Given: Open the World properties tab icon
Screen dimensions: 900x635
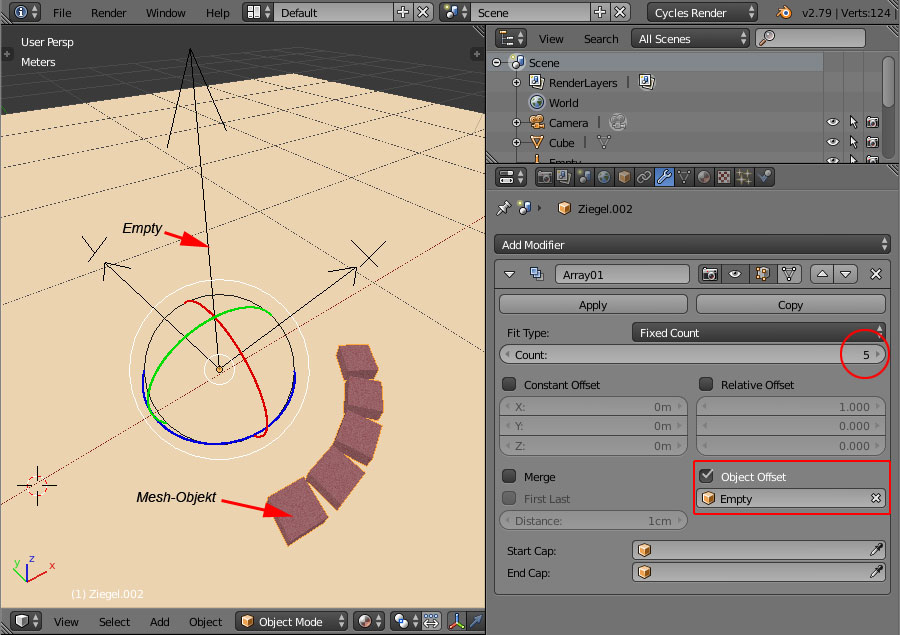Looking at the screenshot, I should (604, 178).
